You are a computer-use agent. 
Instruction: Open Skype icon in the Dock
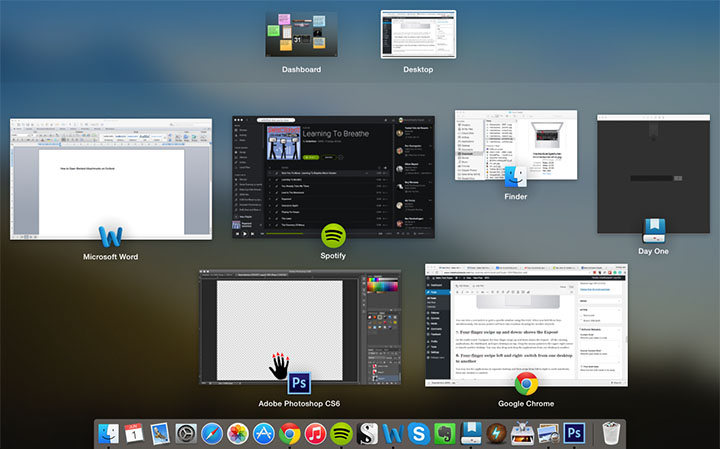point(419,433)
